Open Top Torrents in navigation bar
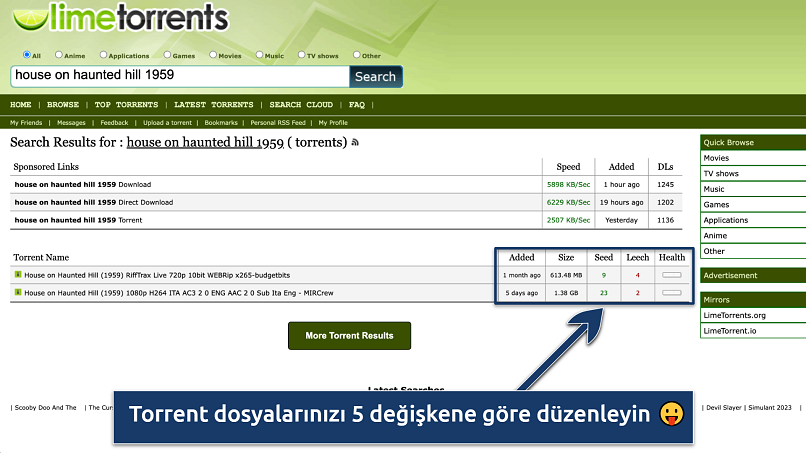Image resolution: width=806 pixels, height=453 pixels. [126, 105]
